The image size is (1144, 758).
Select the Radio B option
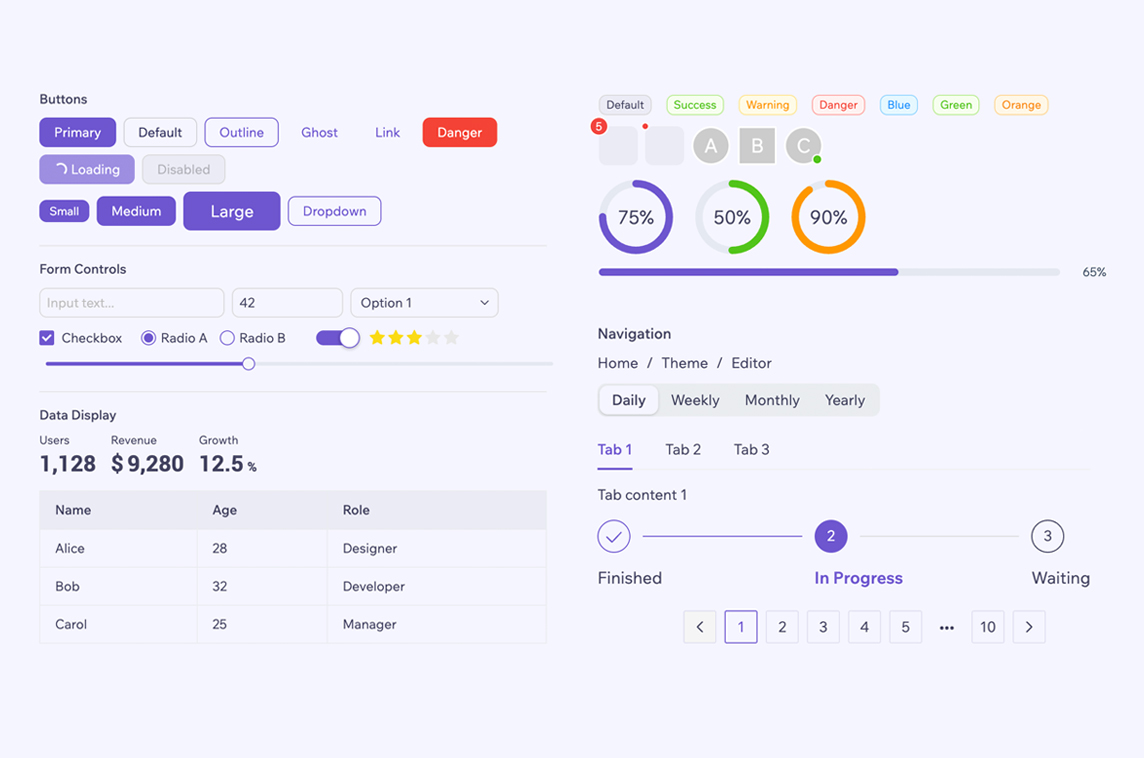coord(227,338)
